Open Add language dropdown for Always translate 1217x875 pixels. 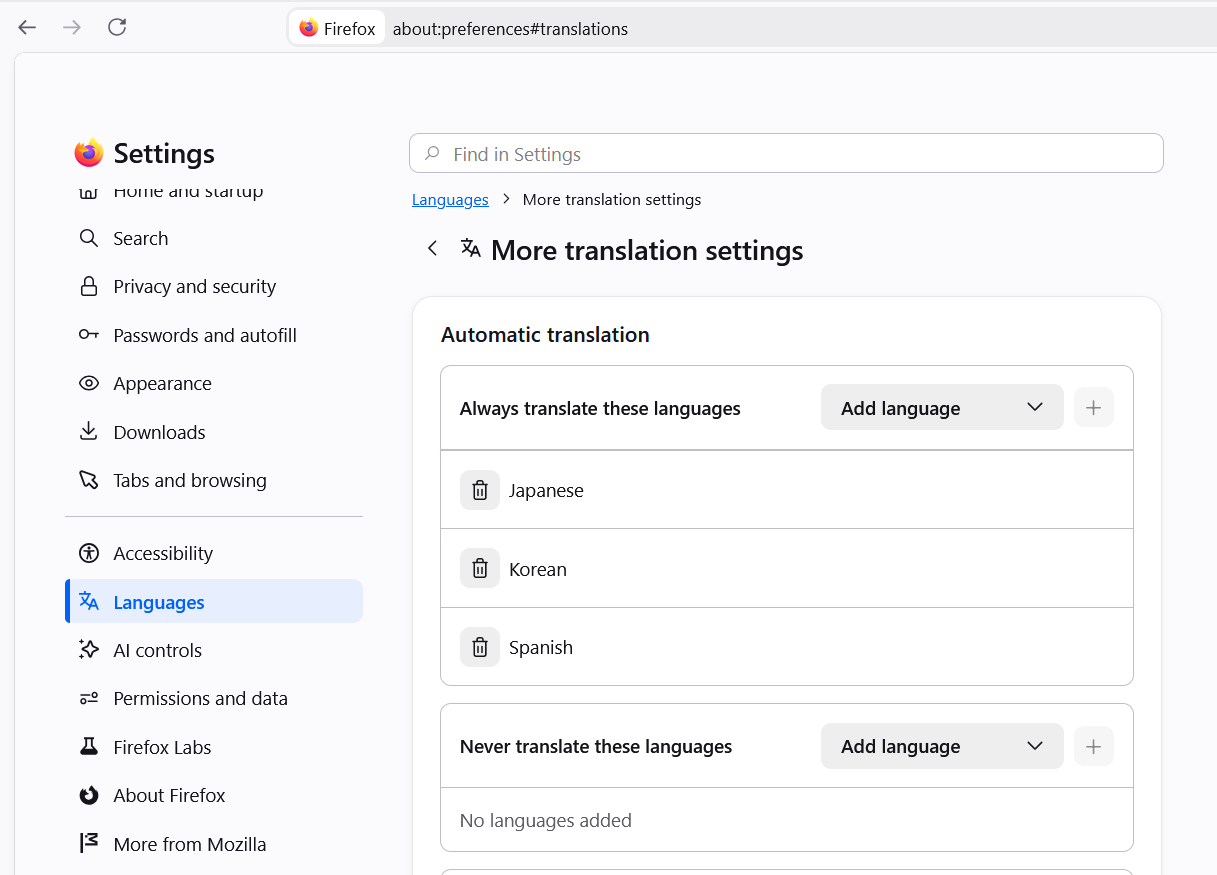[x=942, y=408]
